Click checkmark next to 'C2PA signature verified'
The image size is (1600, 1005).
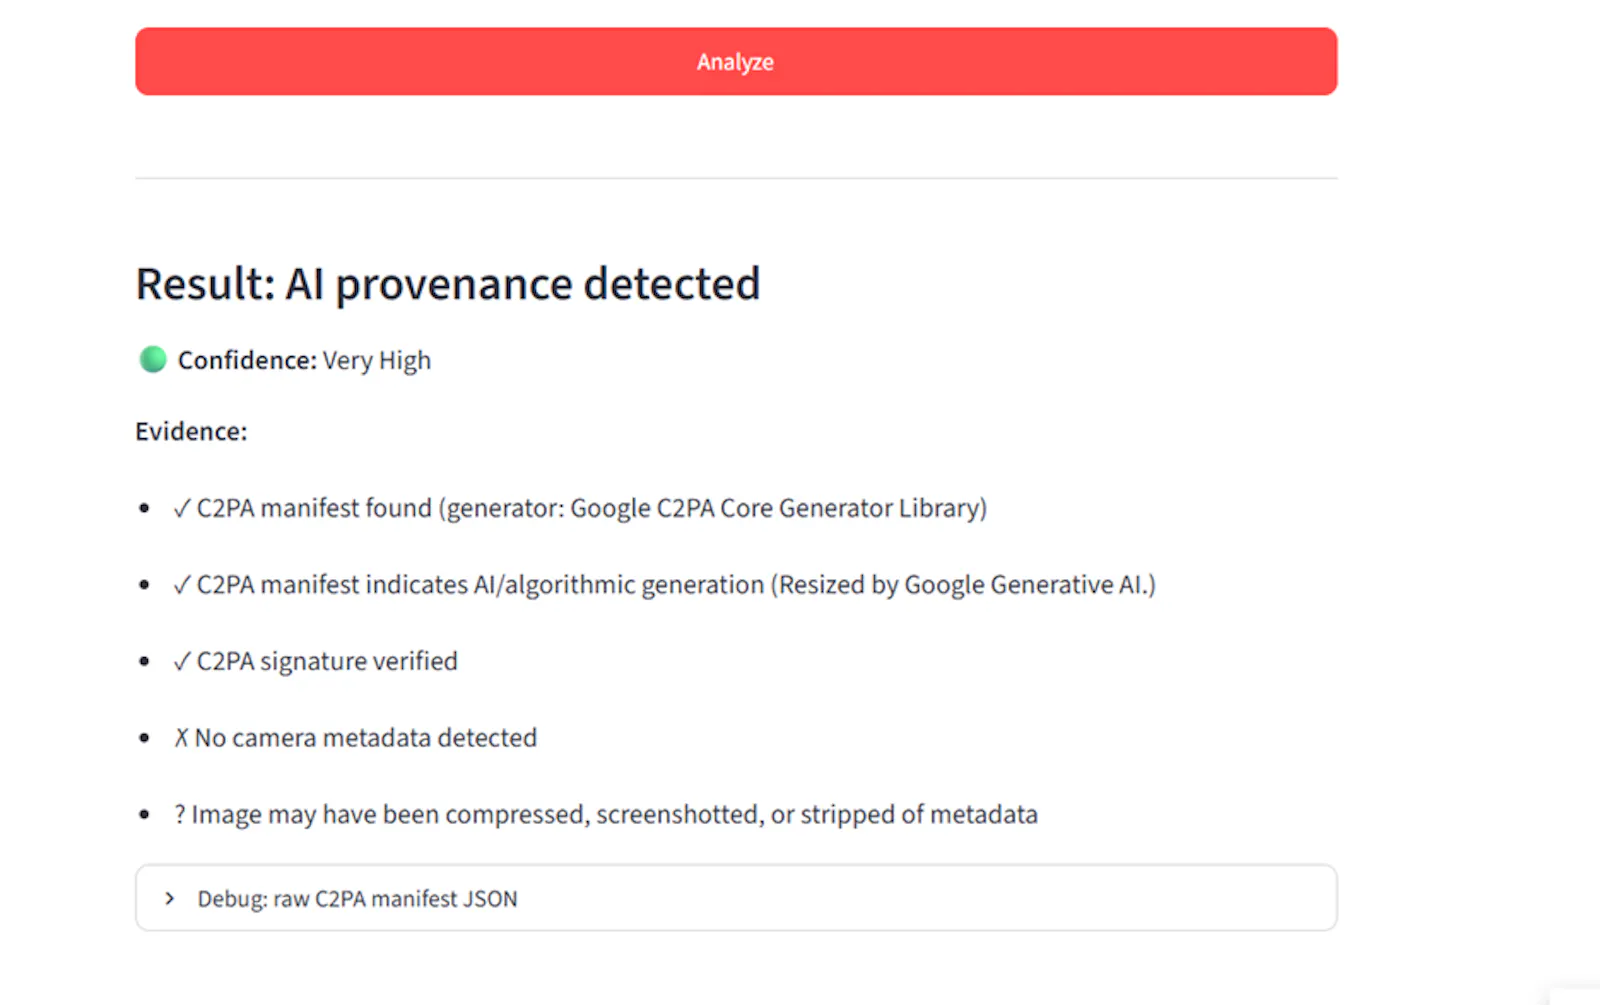[181, 661]
